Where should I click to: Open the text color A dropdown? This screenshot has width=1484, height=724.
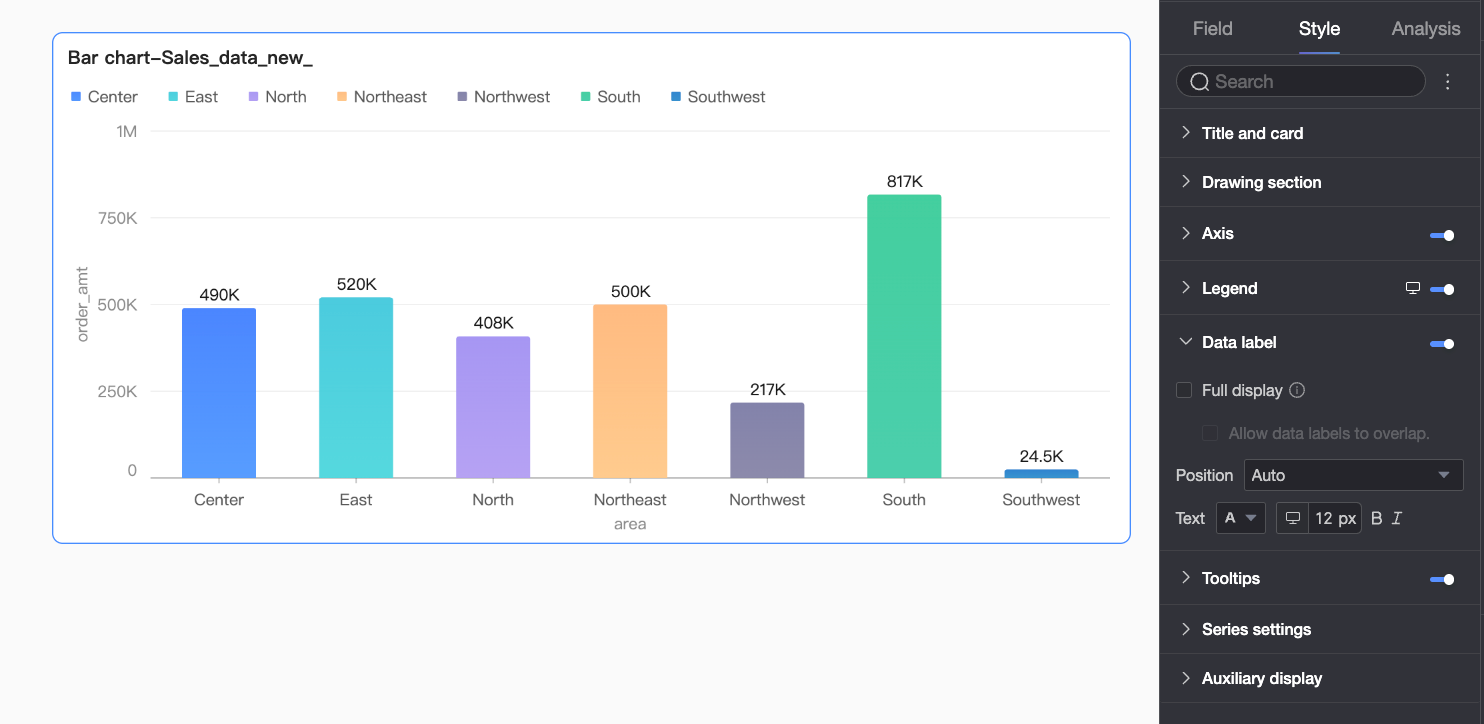[1241, 518]
